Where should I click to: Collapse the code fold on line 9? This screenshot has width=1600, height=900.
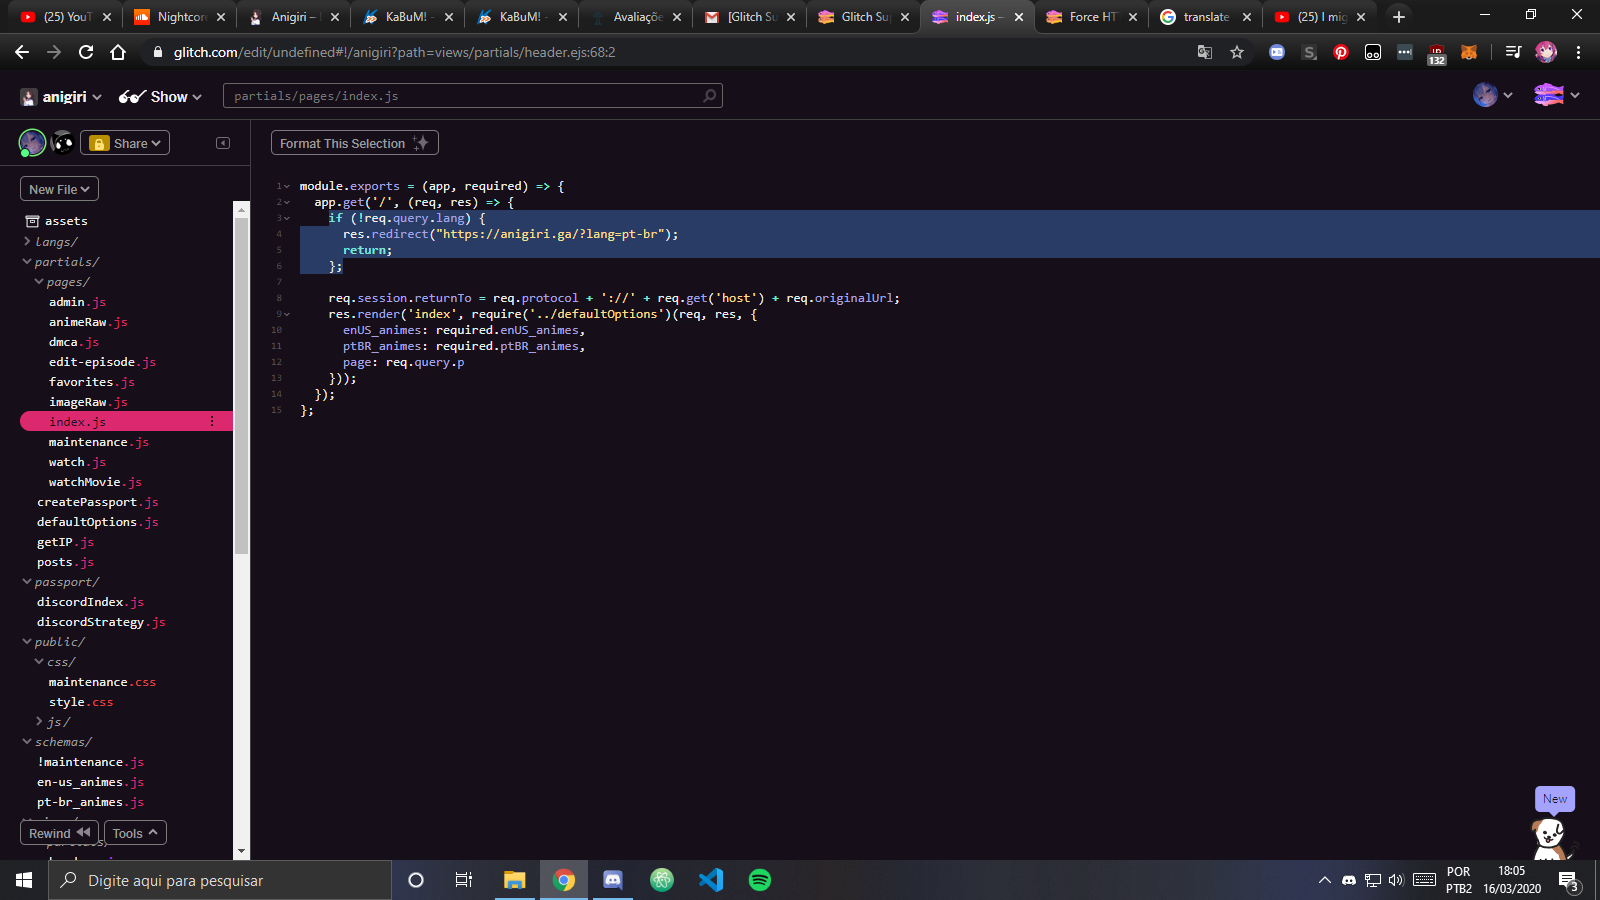pyautogui.click(x=287, y=314)
